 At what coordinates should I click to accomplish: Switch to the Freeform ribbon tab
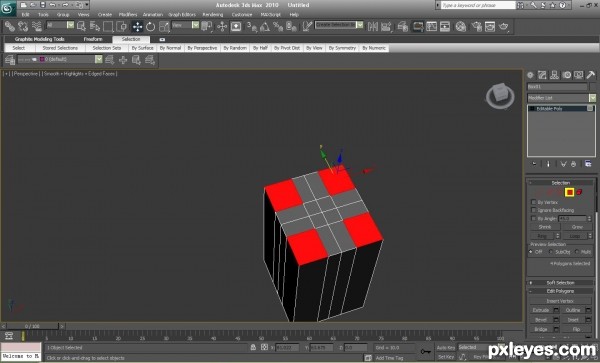click(93, 39)
